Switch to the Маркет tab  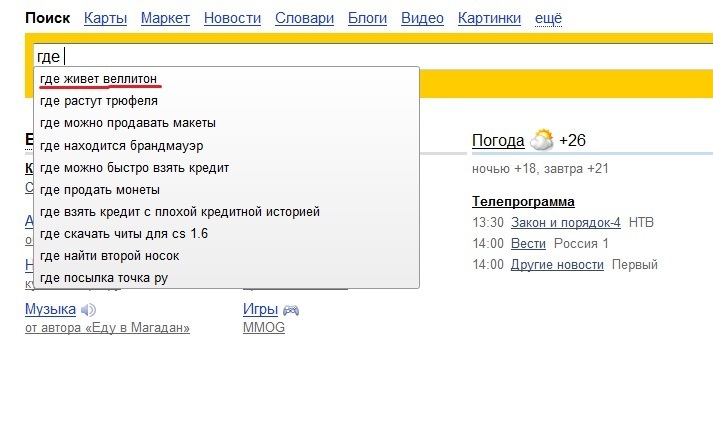[165, 18]
